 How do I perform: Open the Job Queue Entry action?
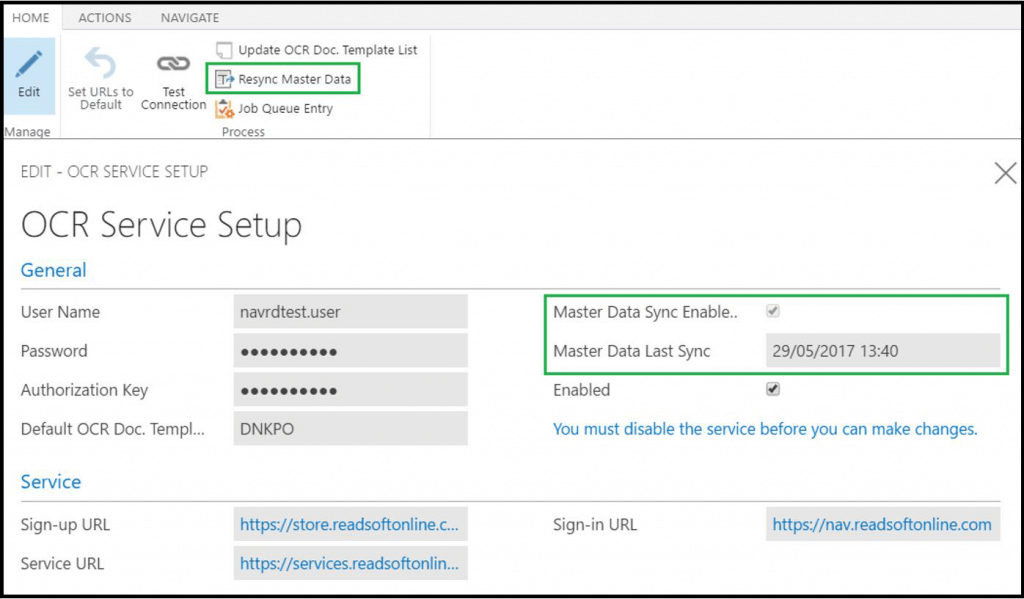point(285,108)
